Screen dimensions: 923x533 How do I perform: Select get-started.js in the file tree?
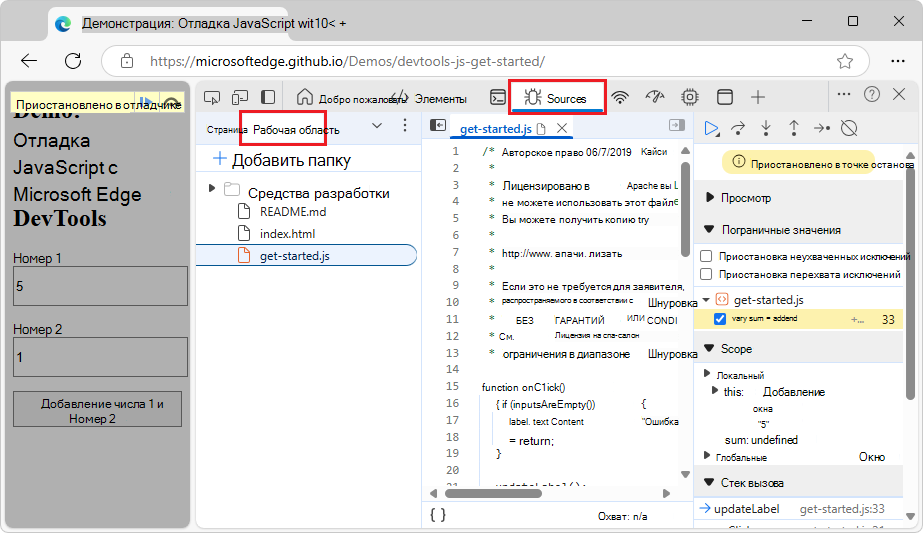click(306, 256)
